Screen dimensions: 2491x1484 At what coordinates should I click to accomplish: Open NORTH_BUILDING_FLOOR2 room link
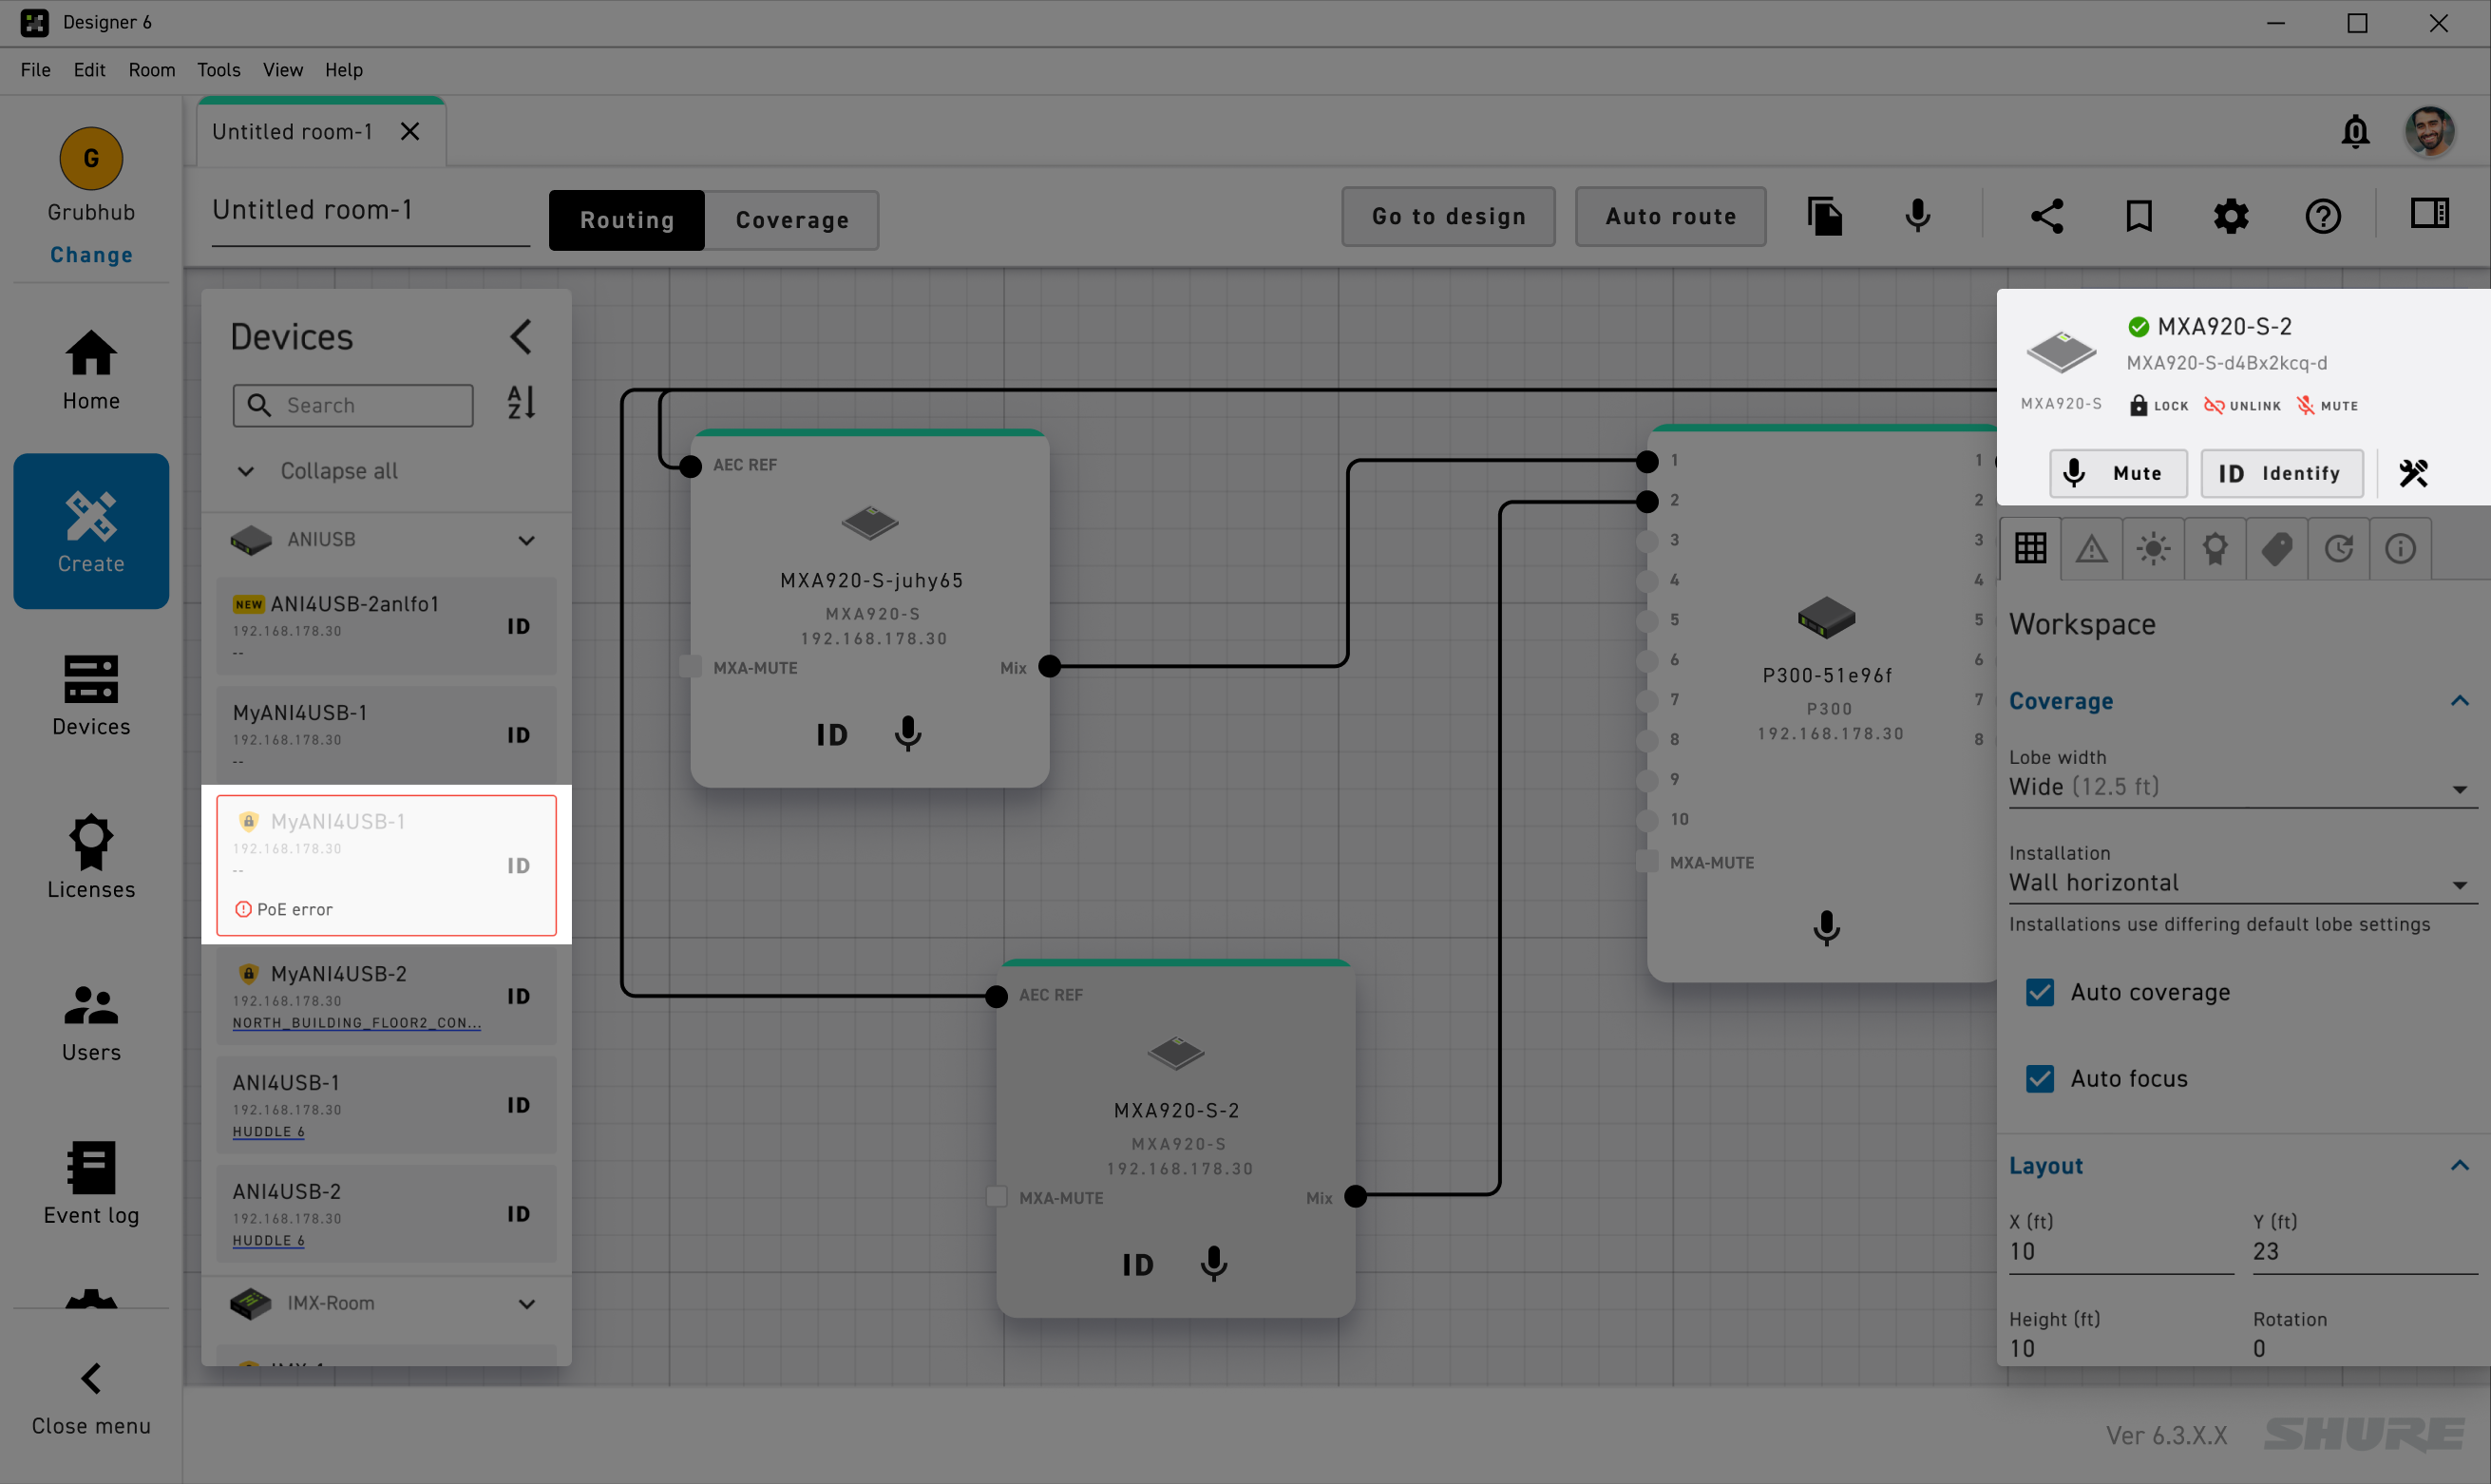pos(357,1023)
